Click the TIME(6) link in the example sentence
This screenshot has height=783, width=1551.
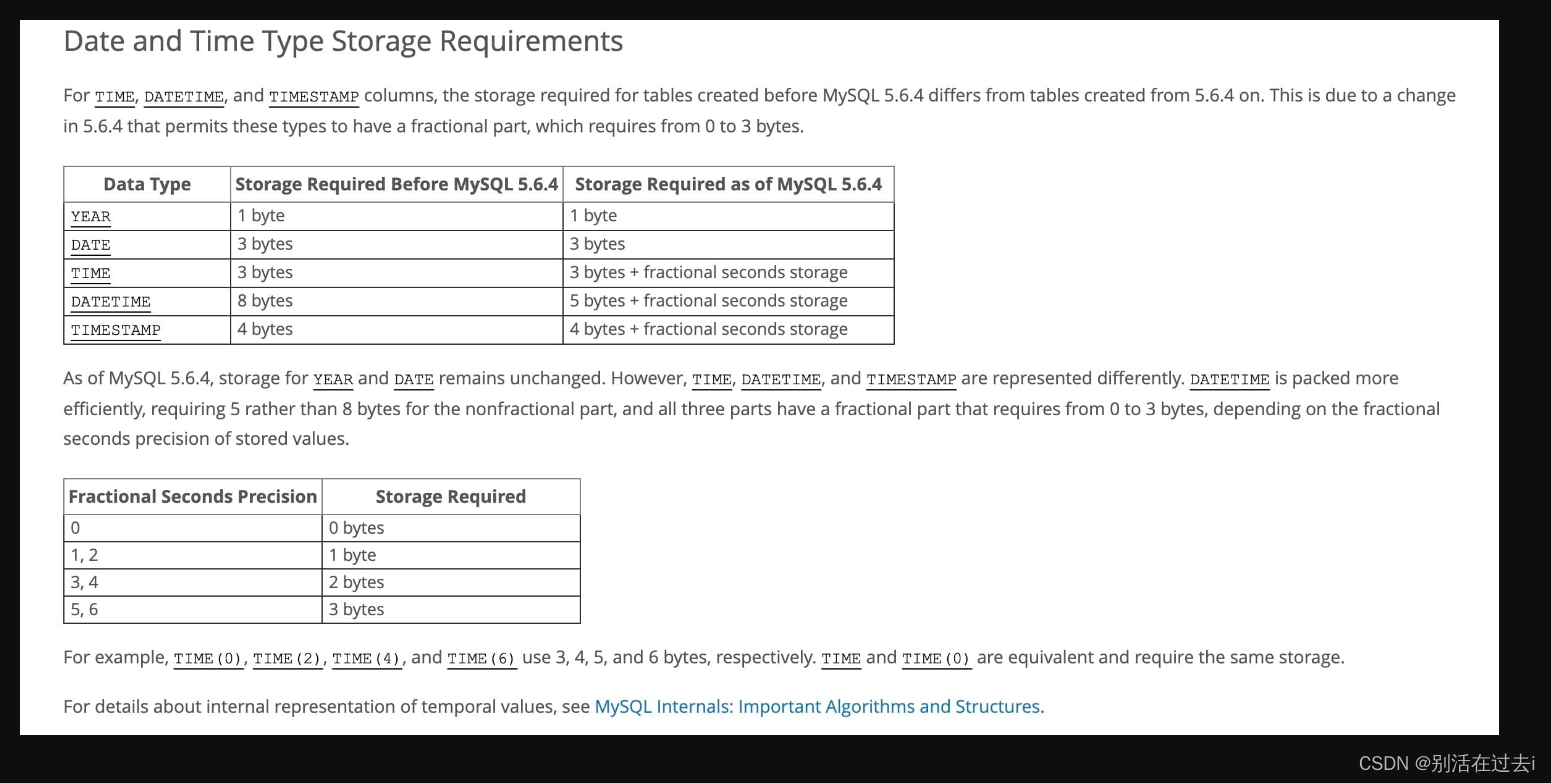(x=481, y=659)
